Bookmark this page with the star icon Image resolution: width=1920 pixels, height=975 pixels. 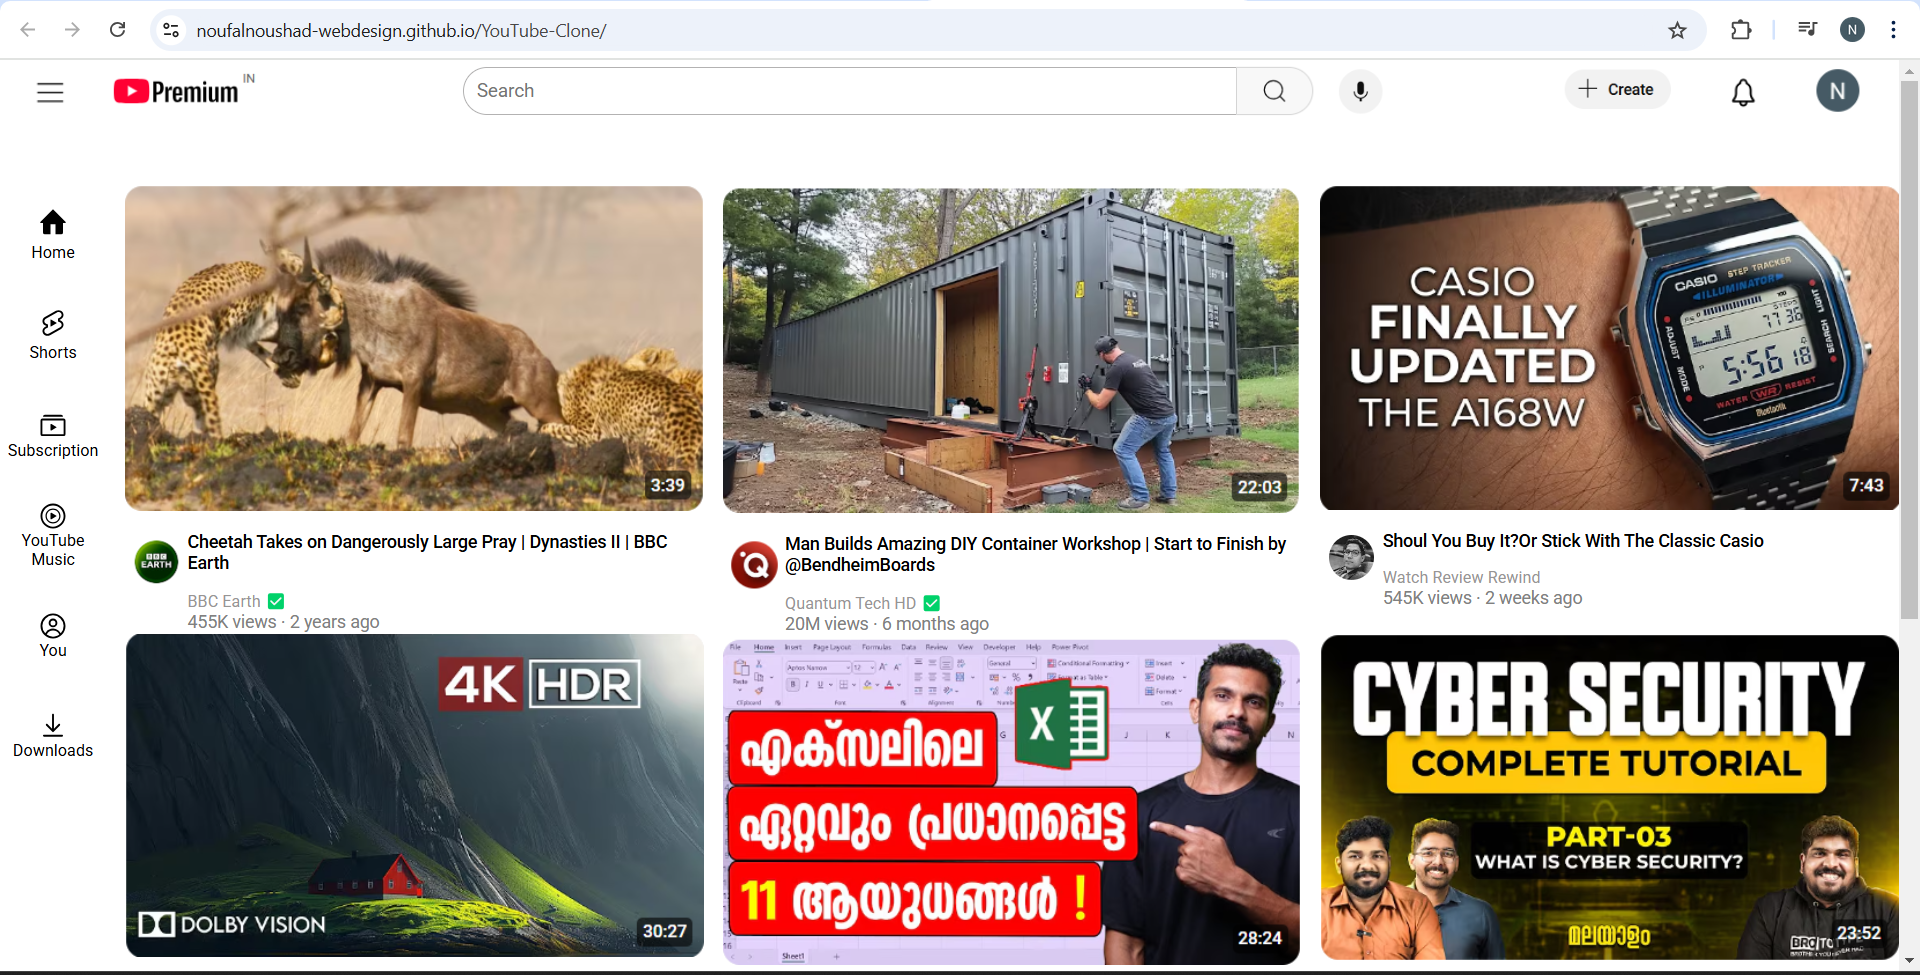click(1677, 30)
